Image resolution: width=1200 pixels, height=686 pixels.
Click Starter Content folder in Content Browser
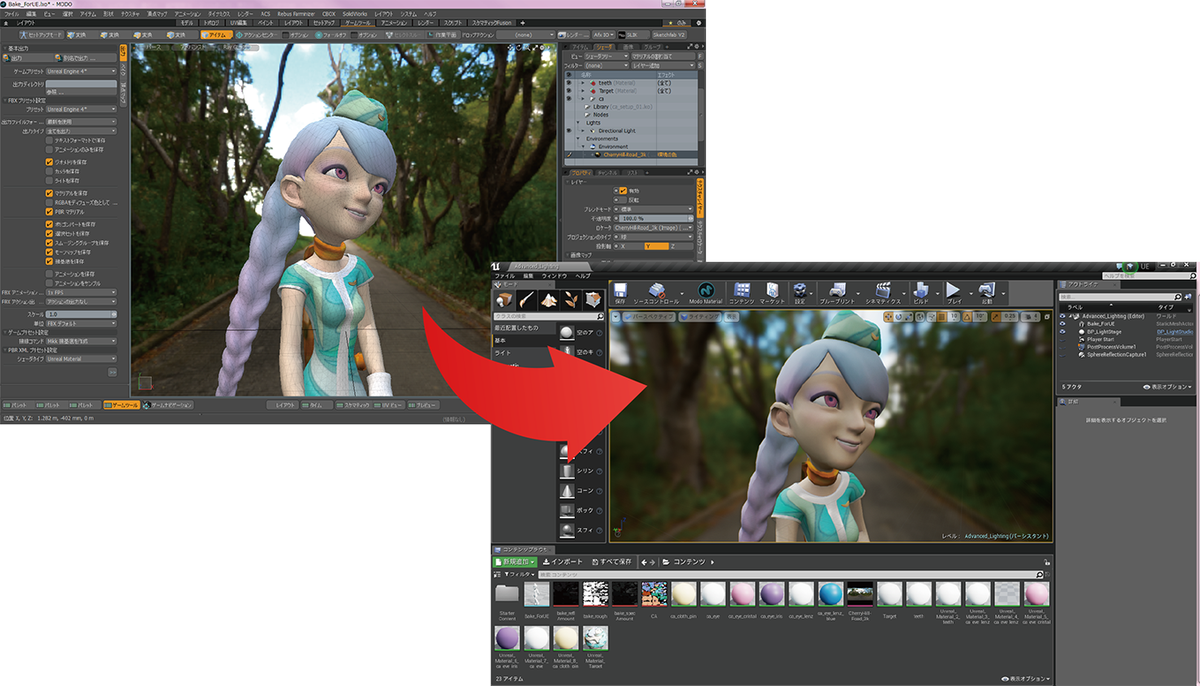[x=507, y=596]
